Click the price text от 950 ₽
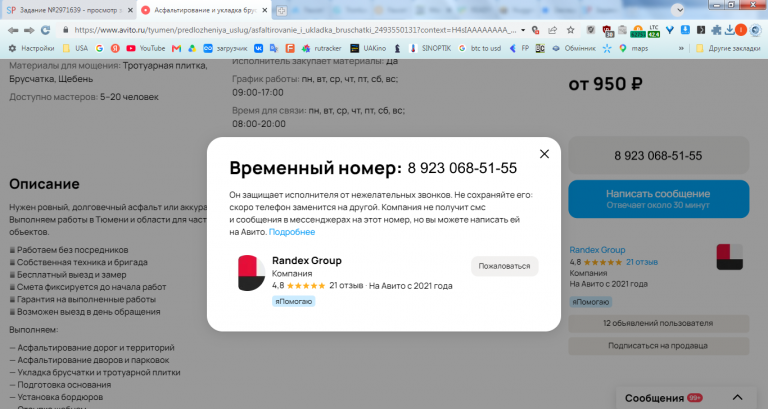The height and width of the screenshot is (409, 768). (x=605, y=84)
